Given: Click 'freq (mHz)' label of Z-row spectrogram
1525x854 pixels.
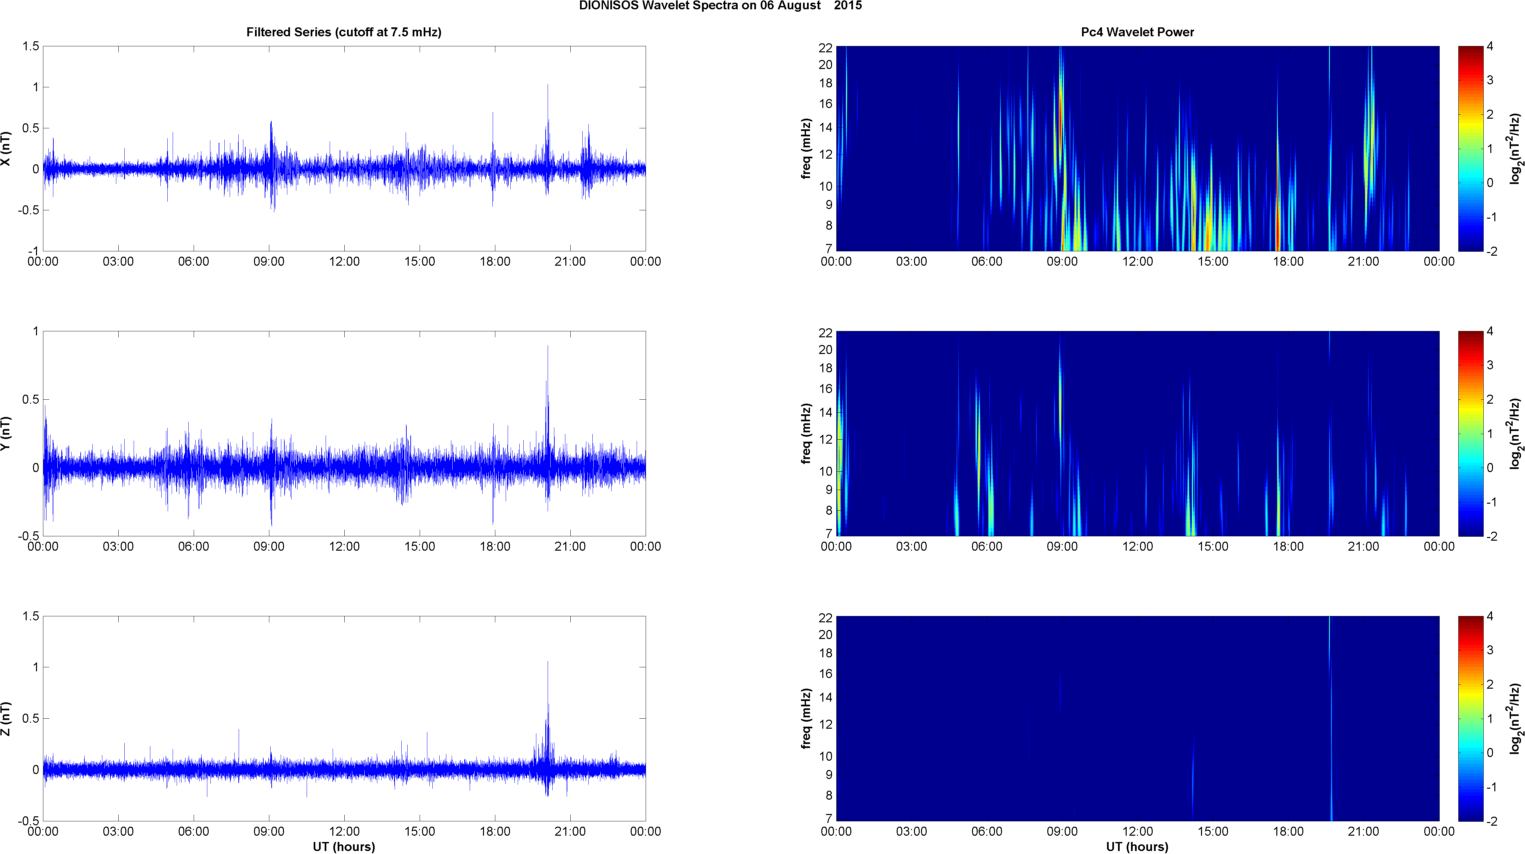Looking at the screenshot, I should 806,718.
